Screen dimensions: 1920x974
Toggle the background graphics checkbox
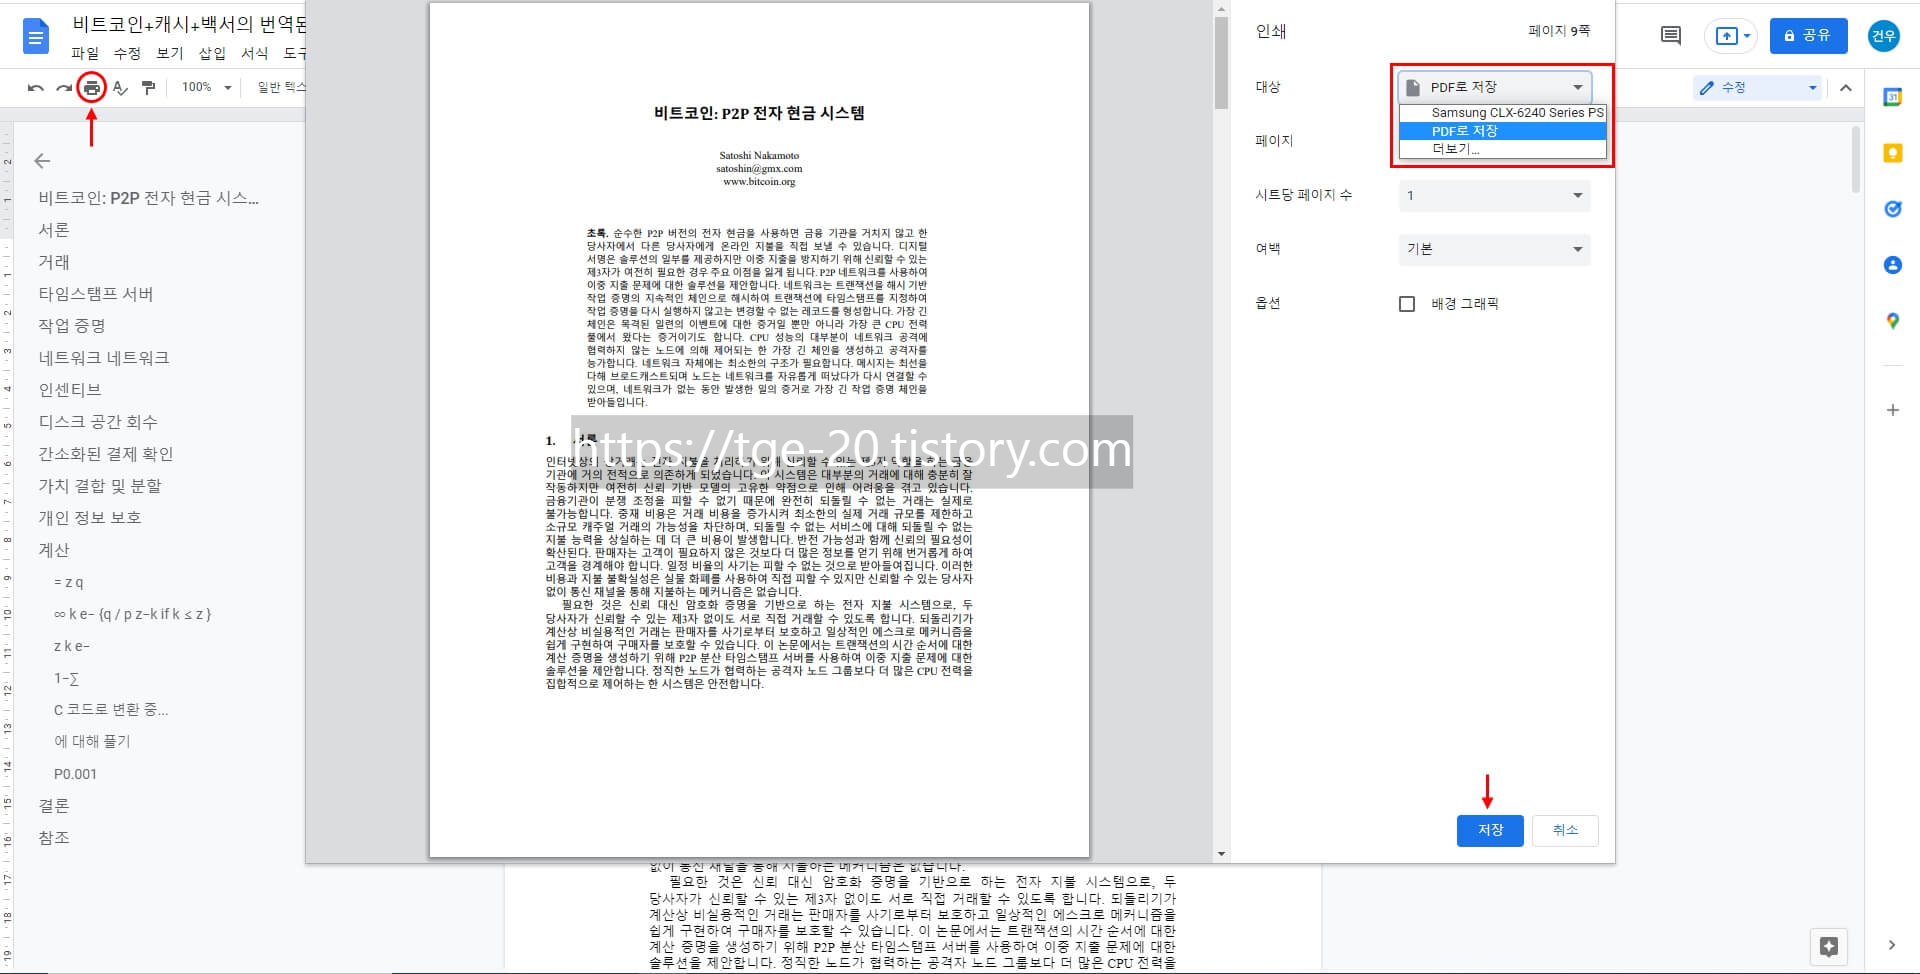pos(1407,304)
